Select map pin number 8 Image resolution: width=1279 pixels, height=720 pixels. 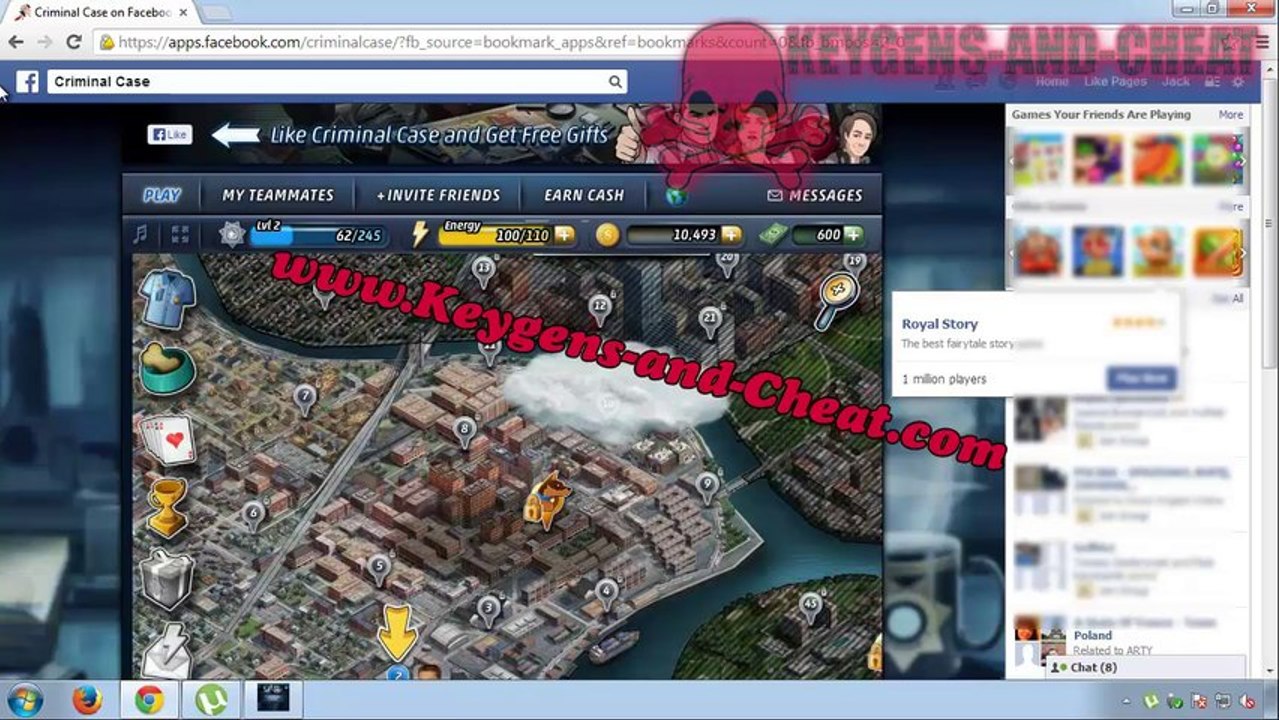point(464,431)
